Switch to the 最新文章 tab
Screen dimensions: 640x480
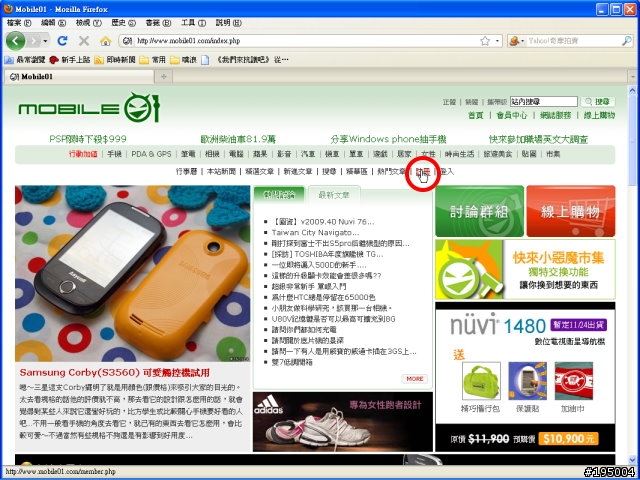click(x=334, y=195)
